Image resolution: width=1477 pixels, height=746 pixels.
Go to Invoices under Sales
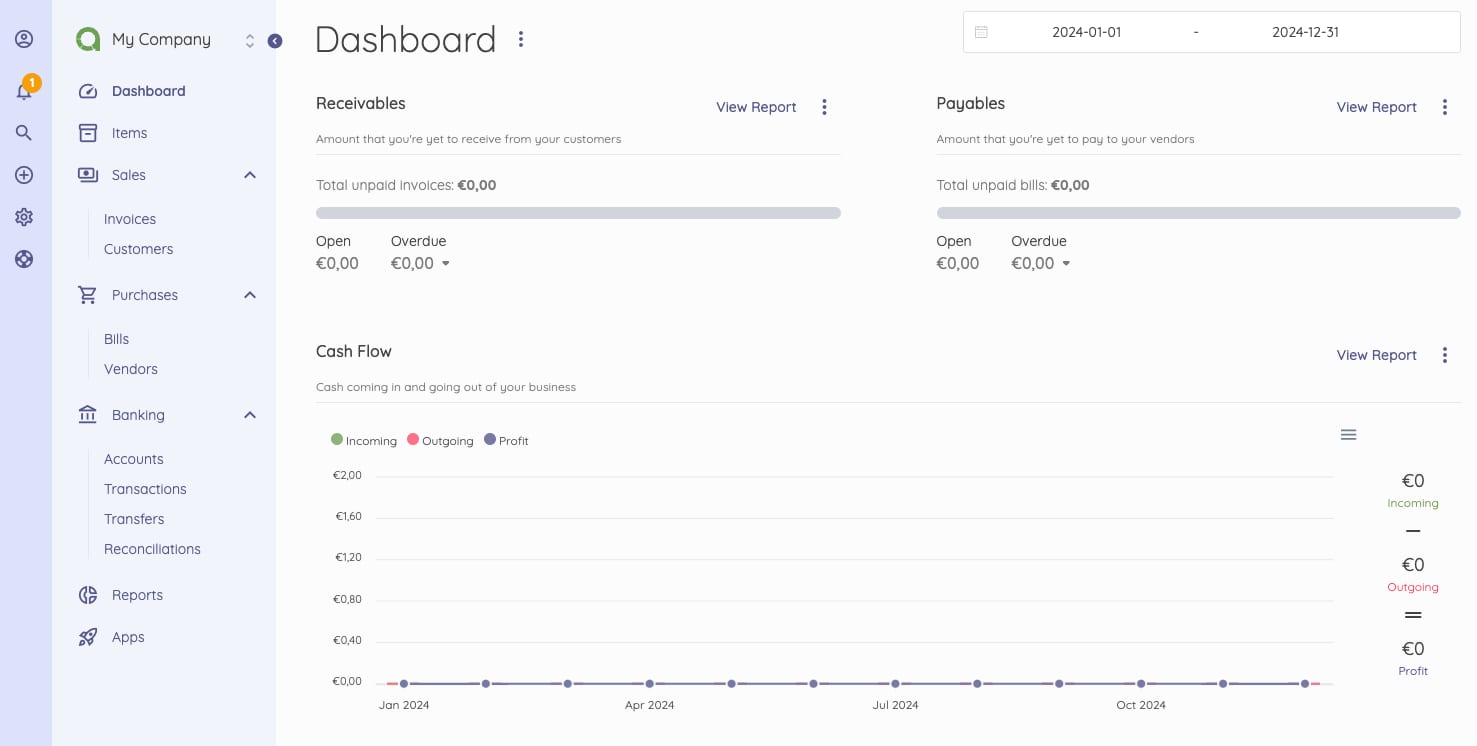click(130, 219)
